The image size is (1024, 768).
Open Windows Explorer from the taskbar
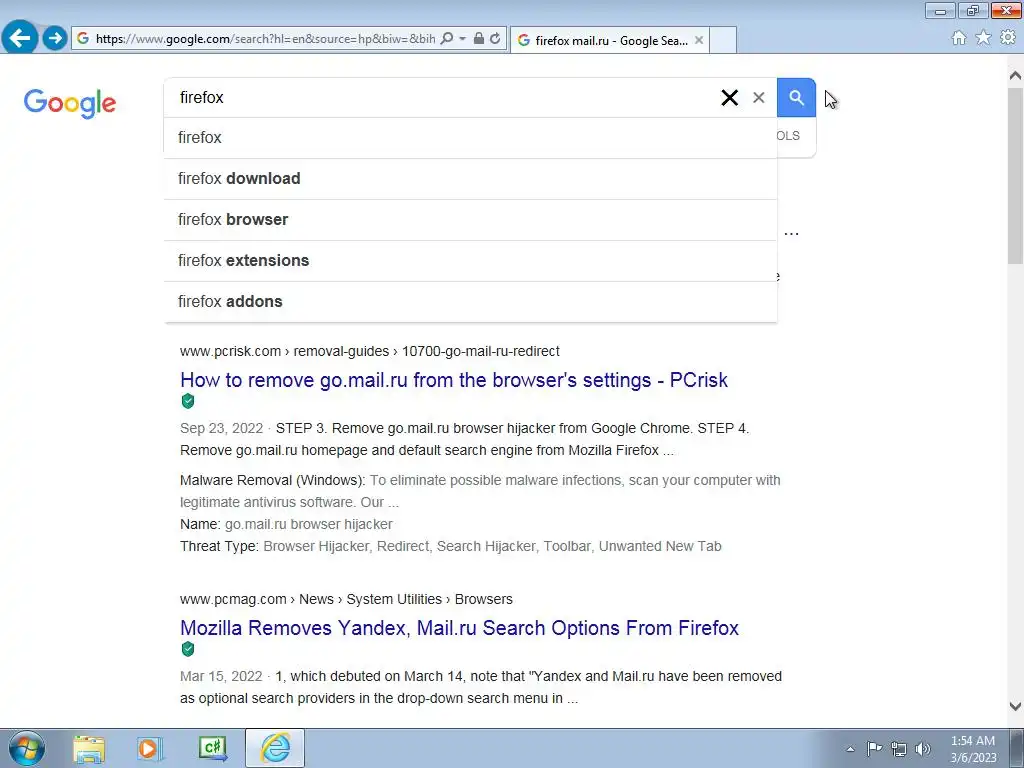89,748
